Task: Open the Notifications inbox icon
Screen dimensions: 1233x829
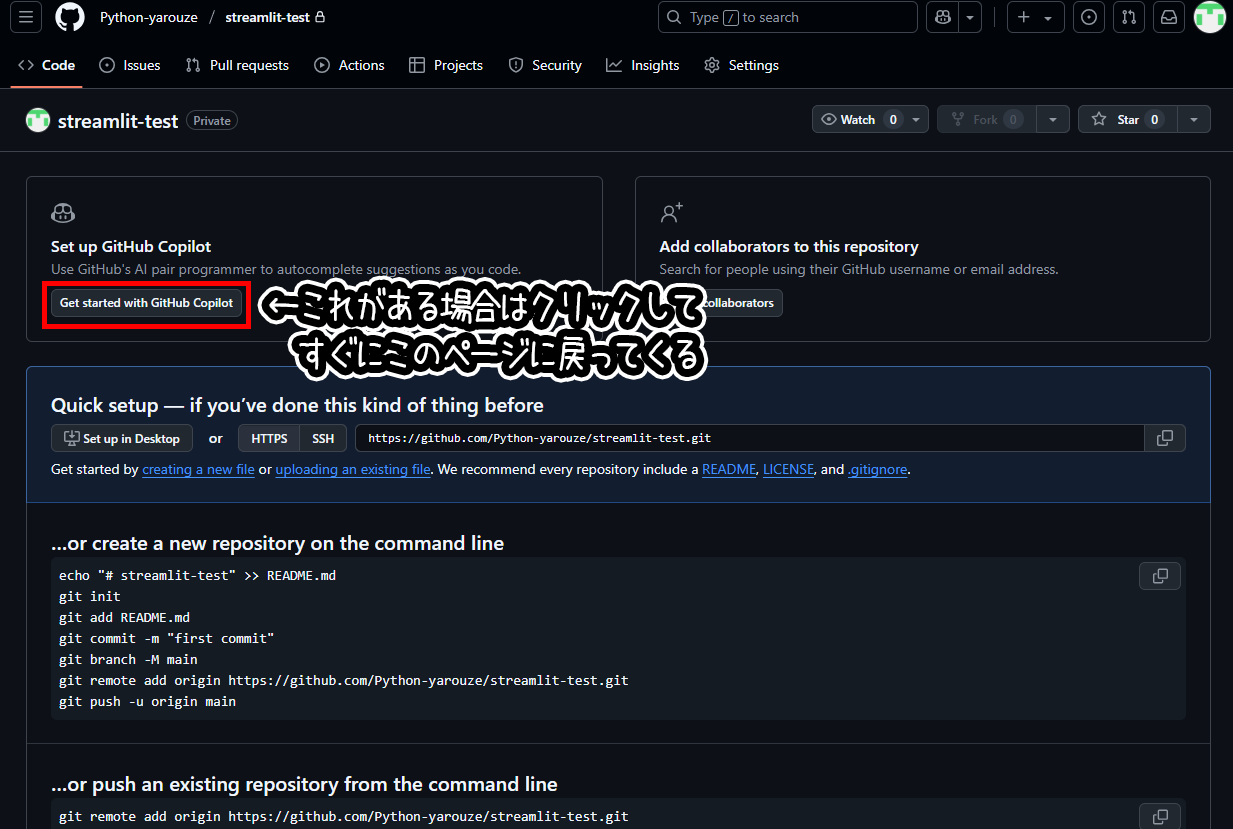Action: point(1167,17)
